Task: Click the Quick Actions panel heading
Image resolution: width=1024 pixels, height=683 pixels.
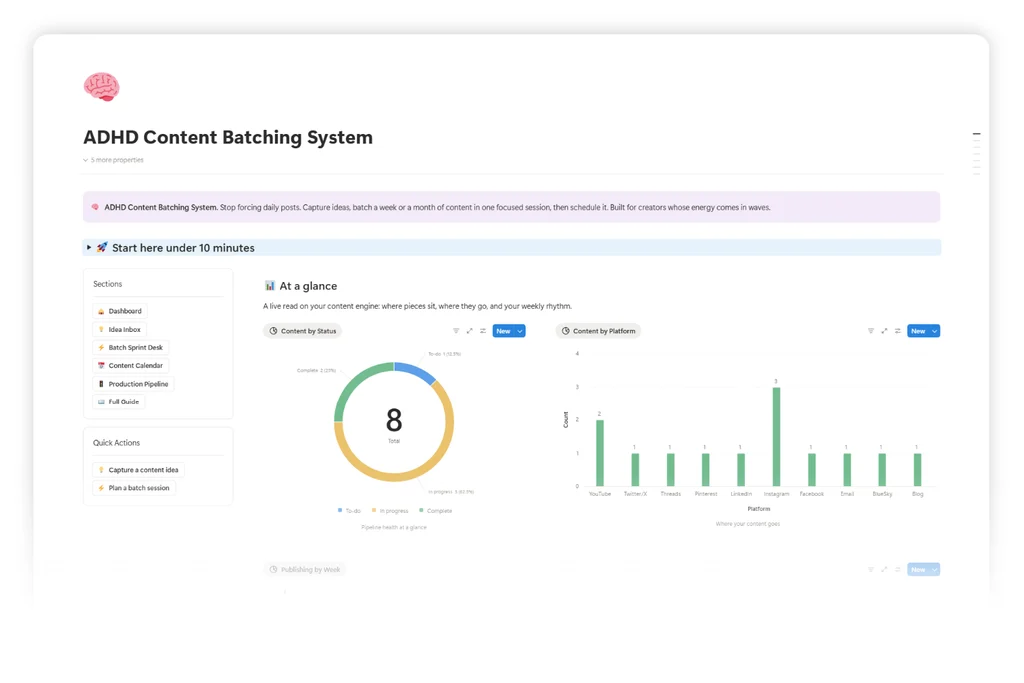Action: [x=116, y=443]
